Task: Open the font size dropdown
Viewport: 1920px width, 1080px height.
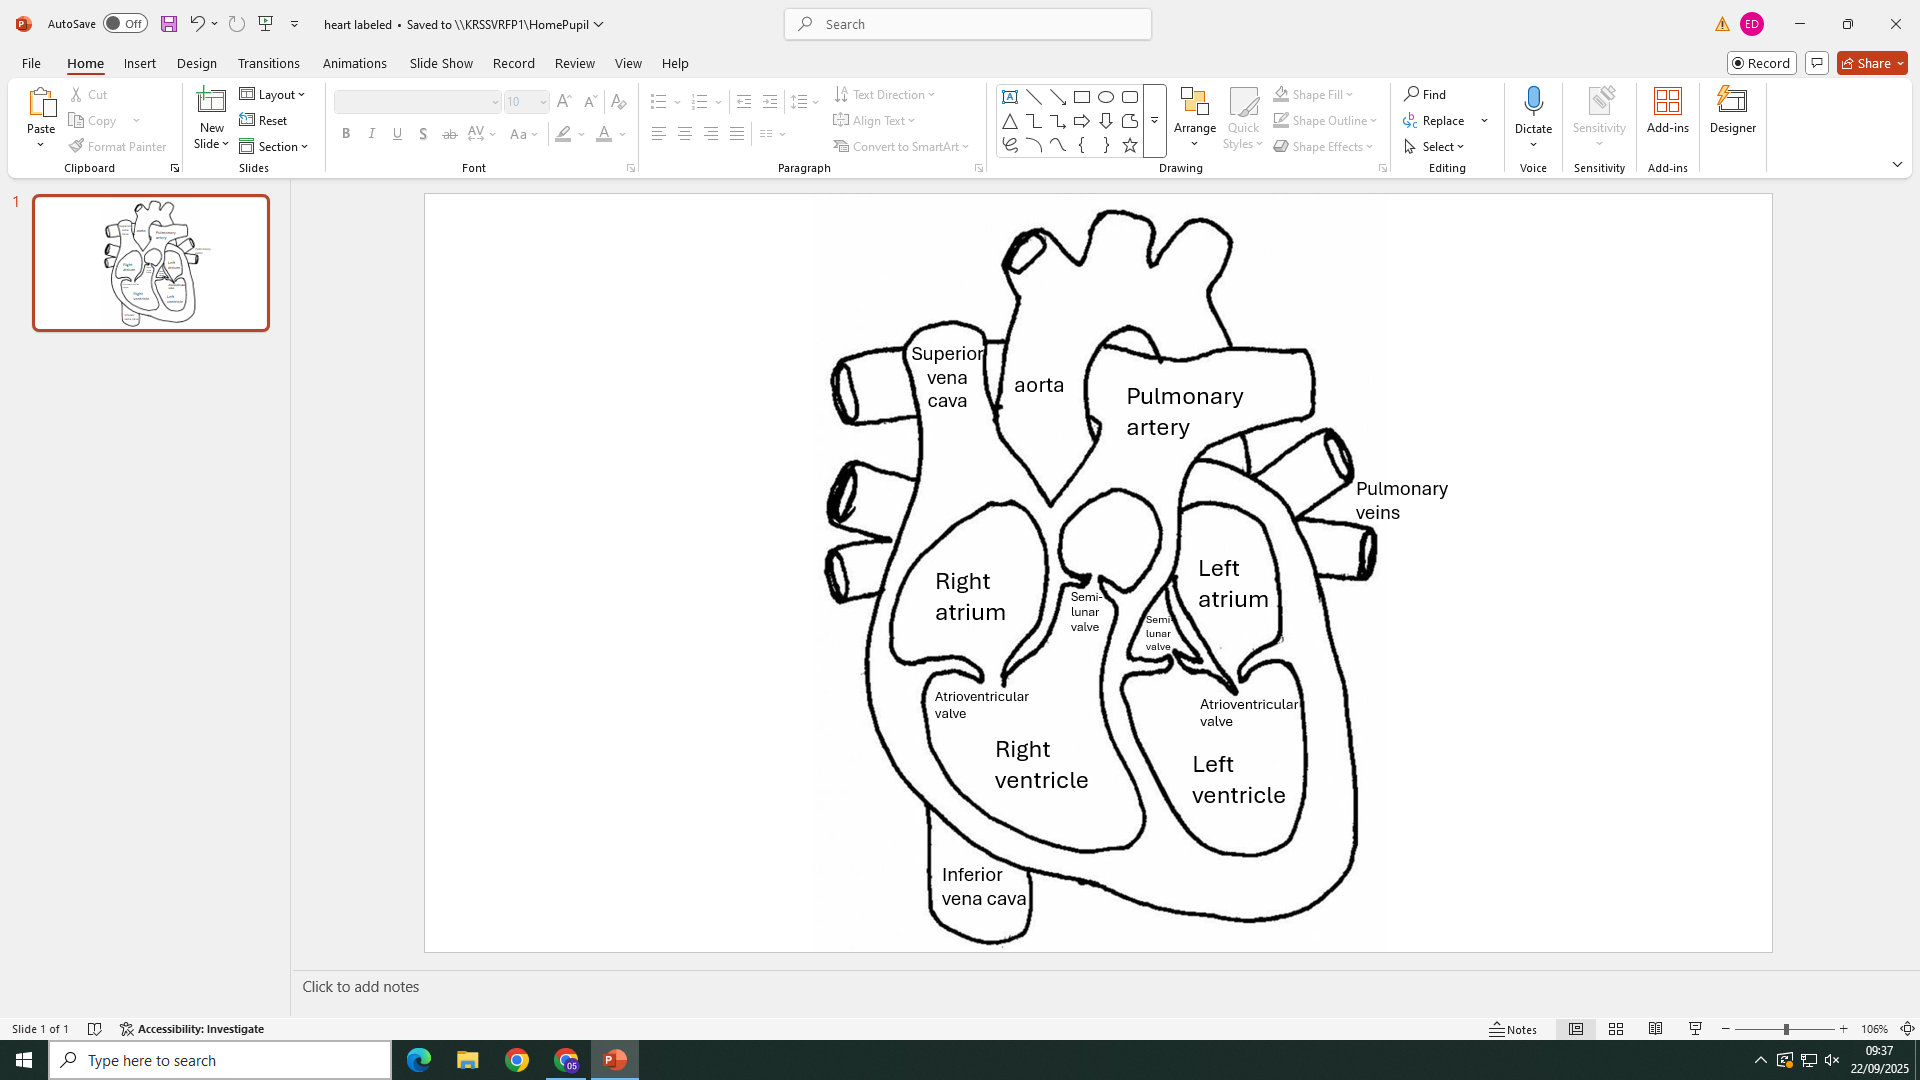Action: (x=541, y=101)
